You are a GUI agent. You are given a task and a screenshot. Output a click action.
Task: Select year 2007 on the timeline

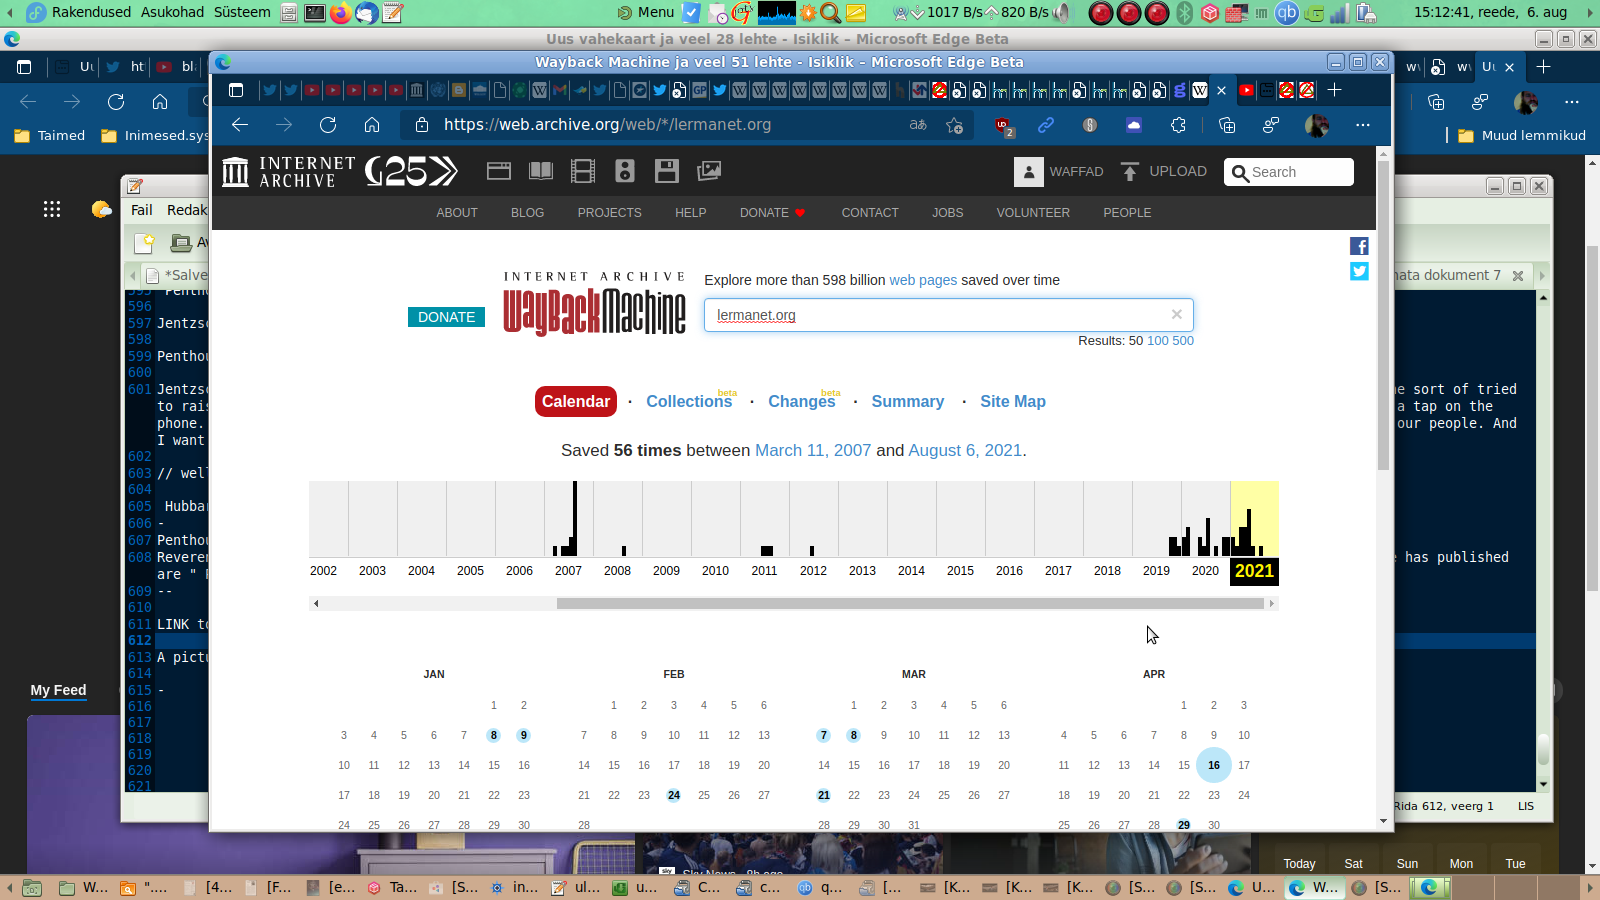(568, 571)
